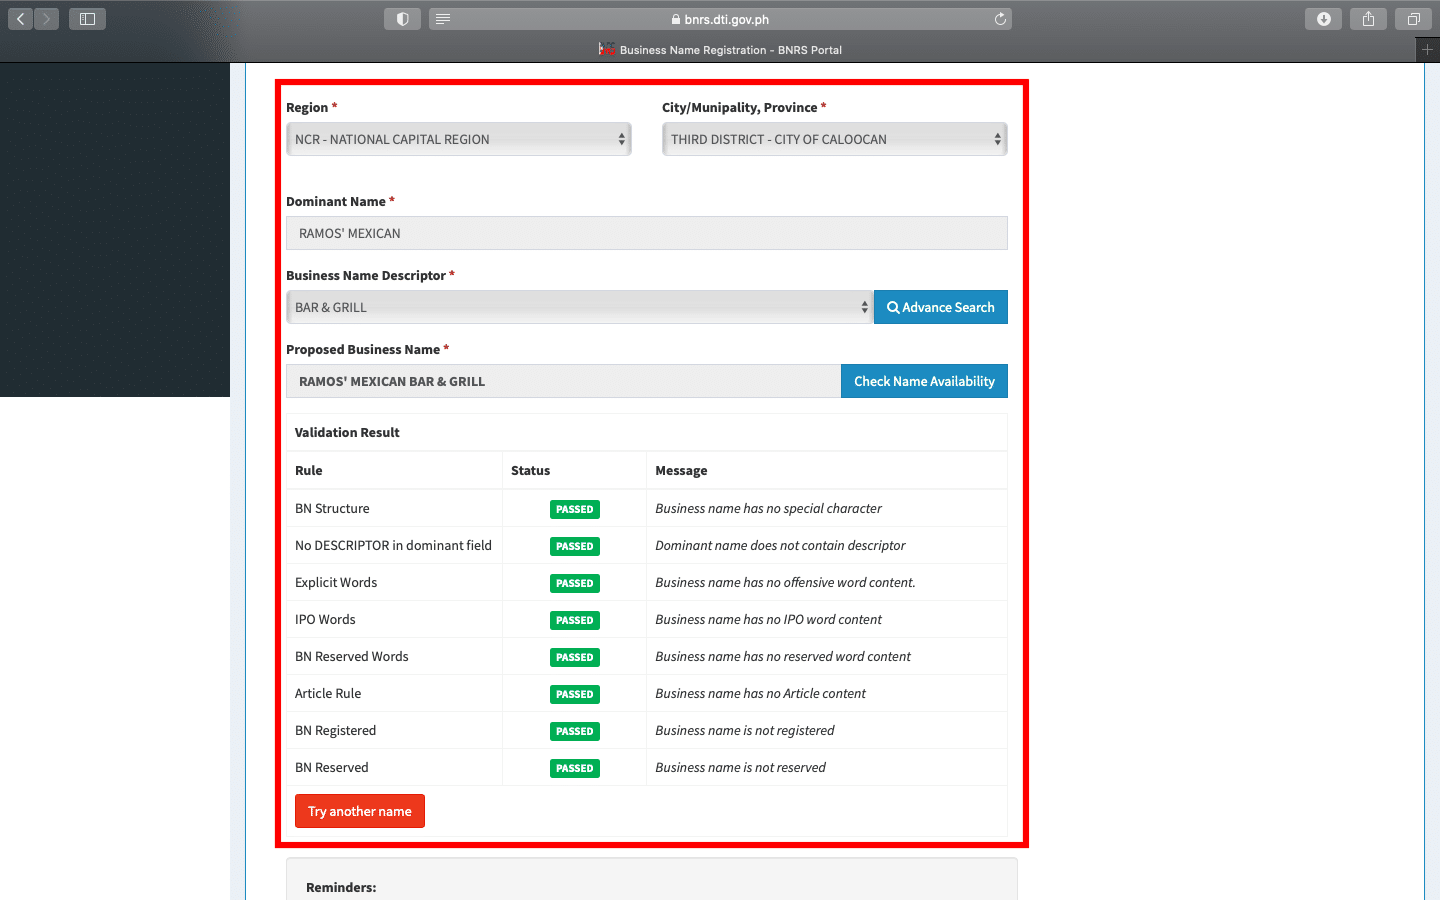Select the Business Name Registration tab
The image size is (1440, 900).
(720, 49)
